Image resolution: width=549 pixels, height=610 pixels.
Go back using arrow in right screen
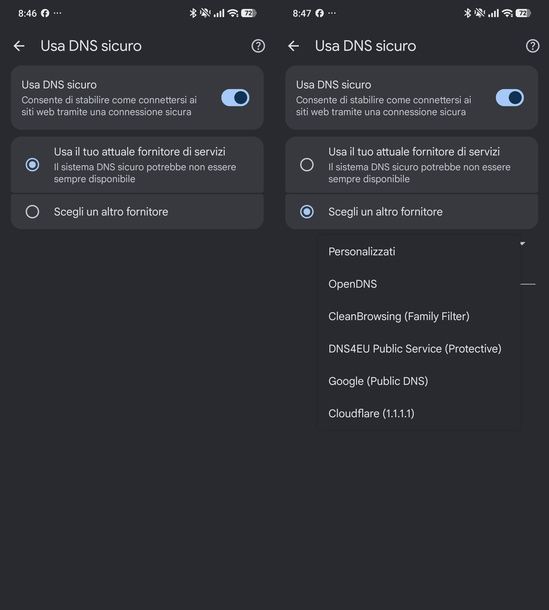pyautogui.click(x=293, y=46)
